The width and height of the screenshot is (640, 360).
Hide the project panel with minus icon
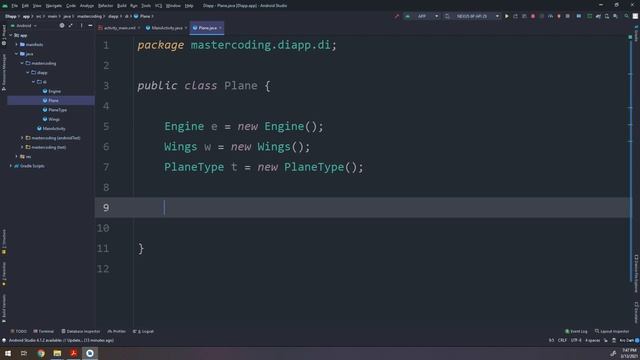point(90,25)
